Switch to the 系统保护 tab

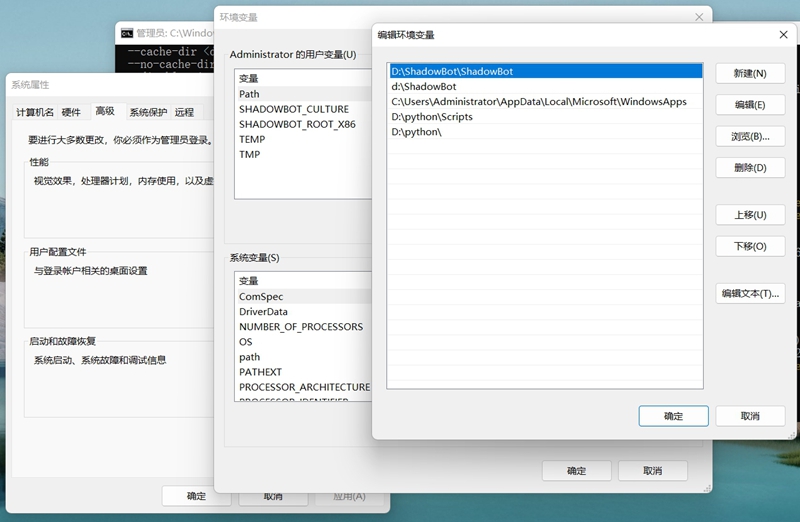(148, 112)
